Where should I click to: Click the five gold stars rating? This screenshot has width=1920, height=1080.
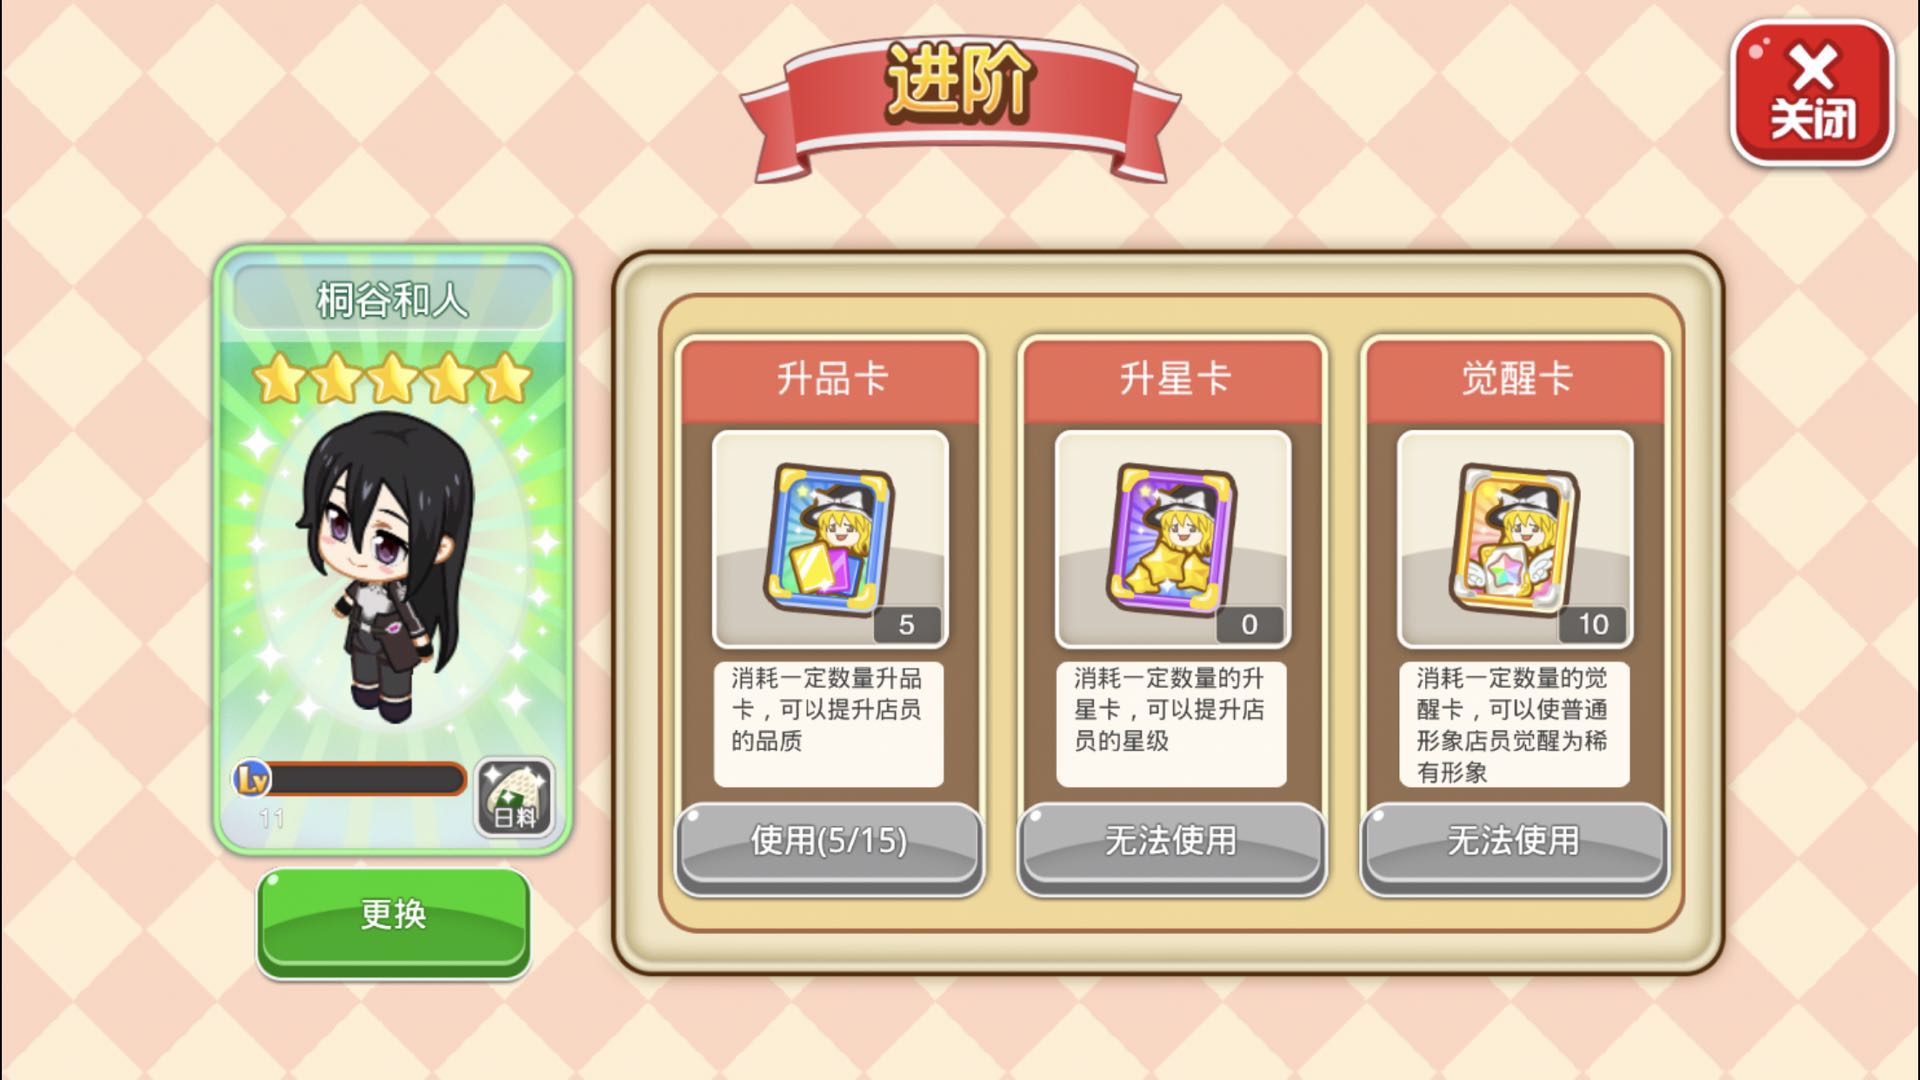(392, 379)
